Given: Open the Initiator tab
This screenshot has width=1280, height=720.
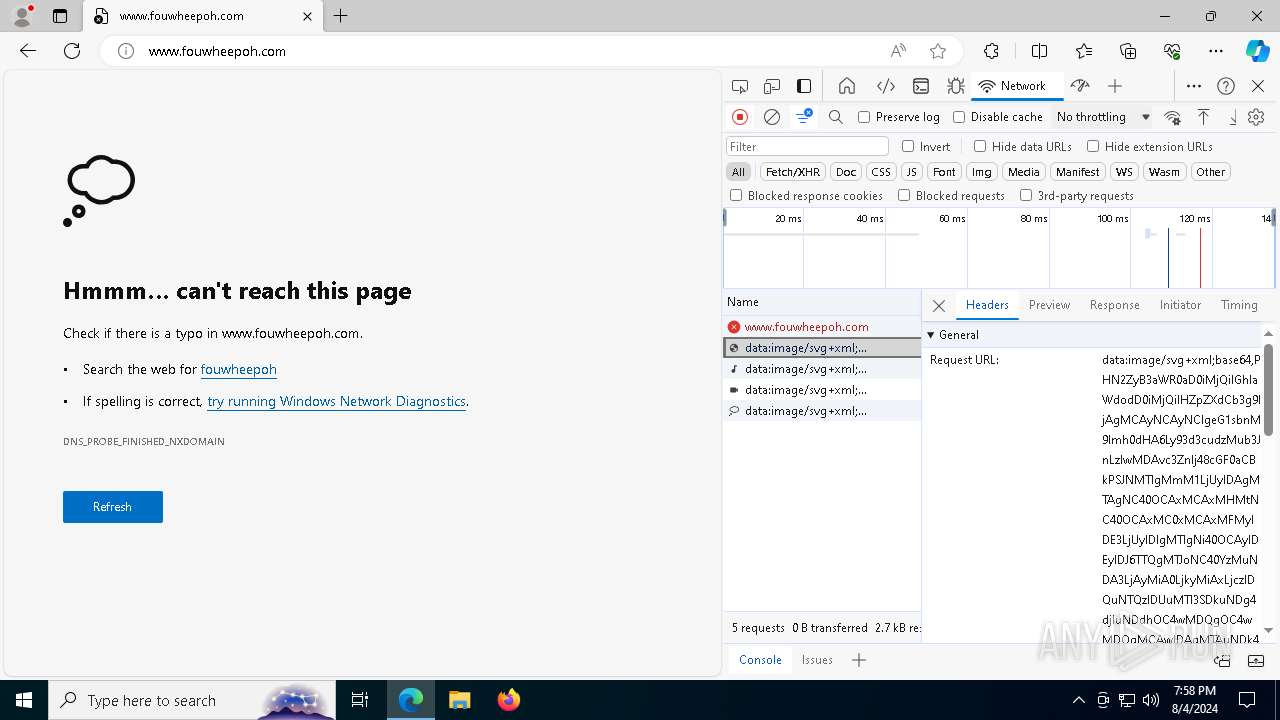Looking at the screenshot, I should 1180,305.
